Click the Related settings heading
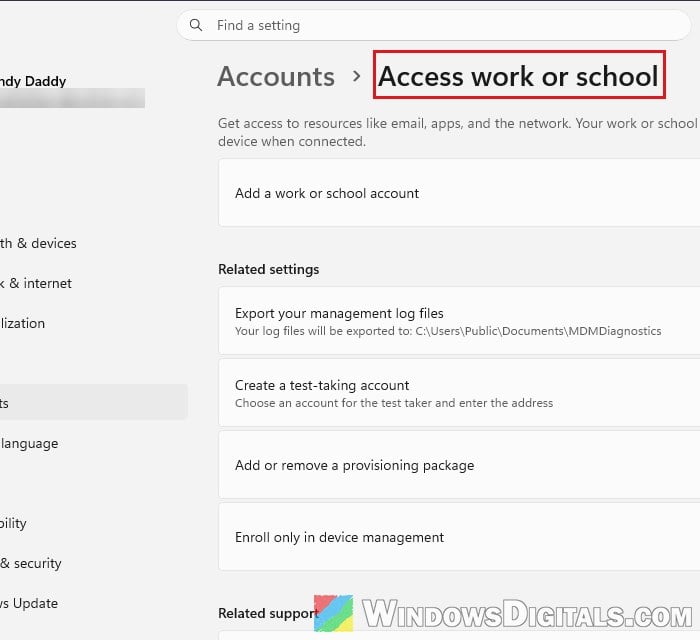Screen dimensions: 700x640 pyautogui.click(x=269, y=270)
